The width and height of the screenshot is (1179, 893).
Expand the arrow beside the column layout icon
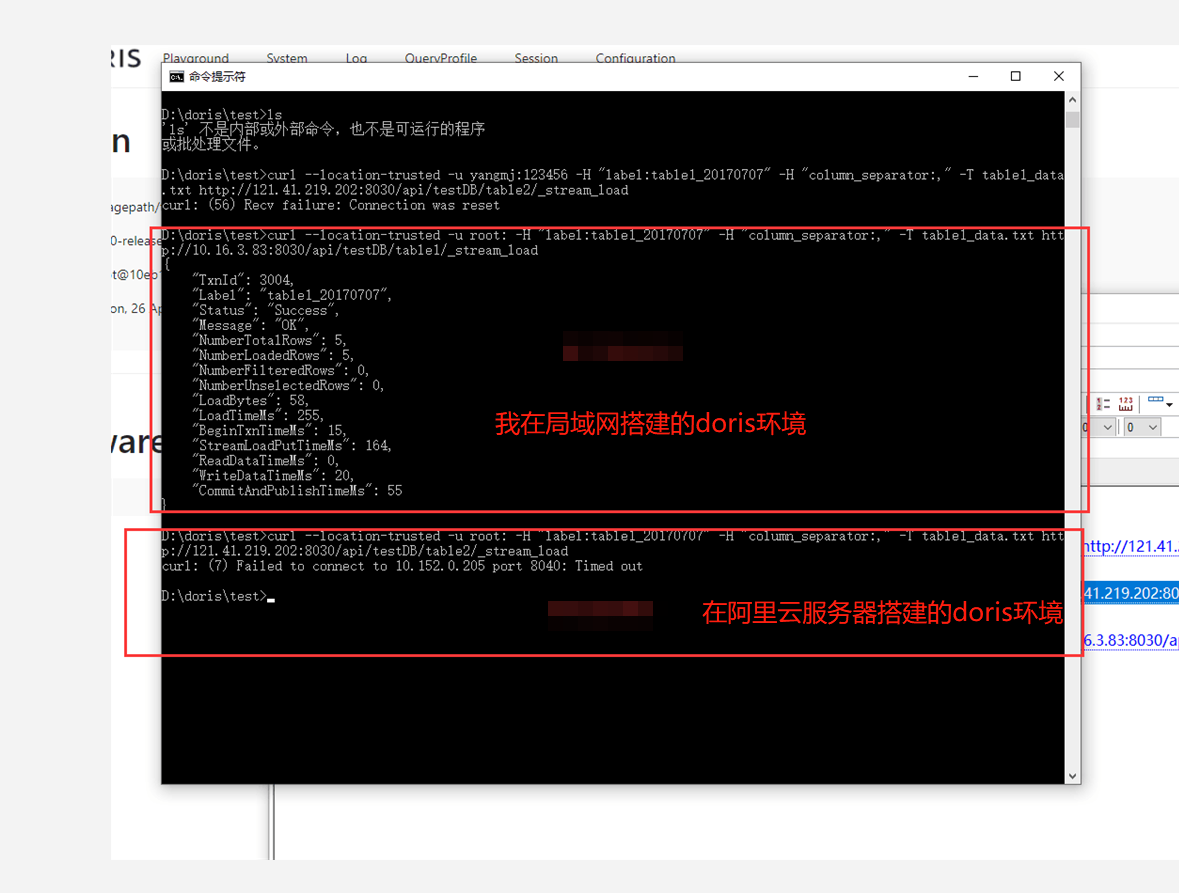point(1169,405)
